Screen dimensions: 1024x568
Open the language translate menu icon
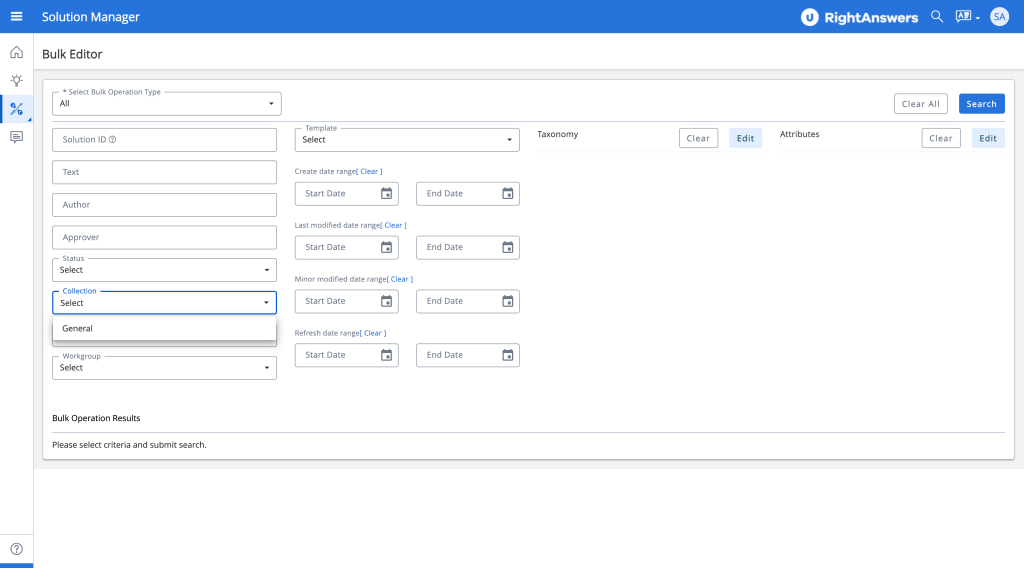(x=967, y=16)
